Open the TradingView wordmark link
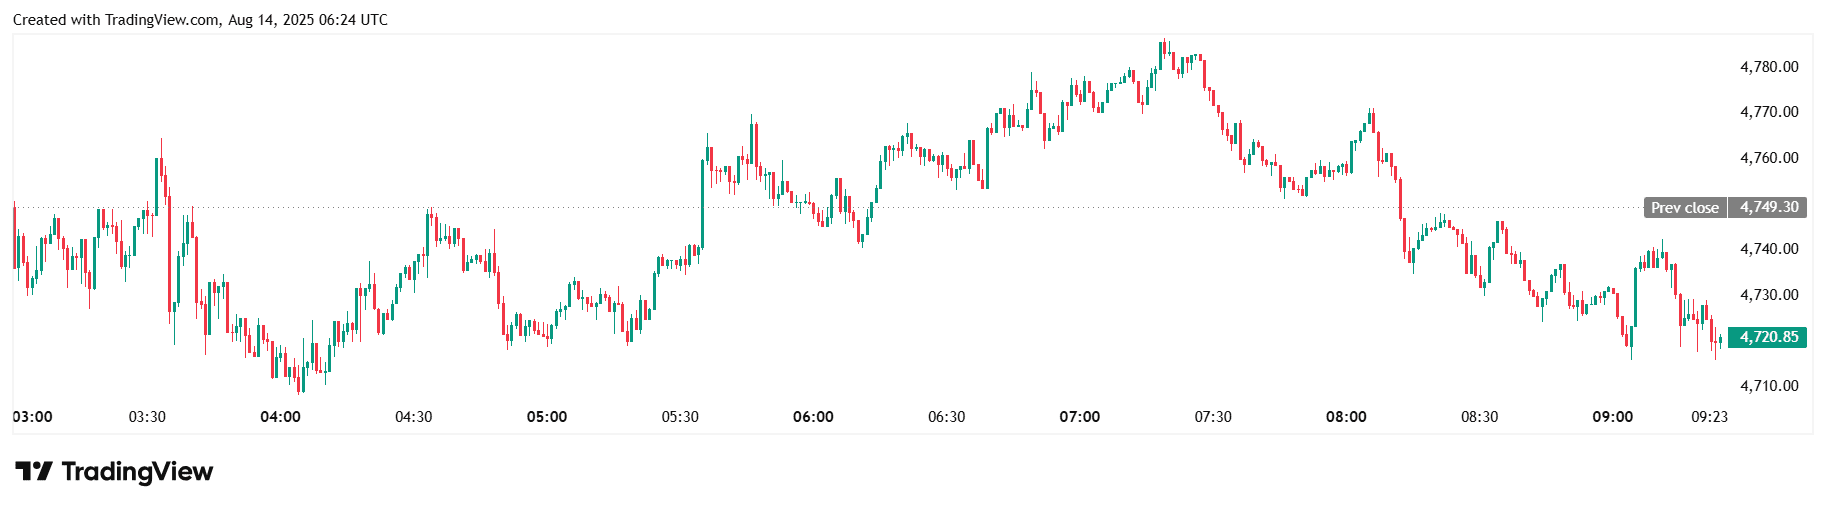 pos(137,471)
